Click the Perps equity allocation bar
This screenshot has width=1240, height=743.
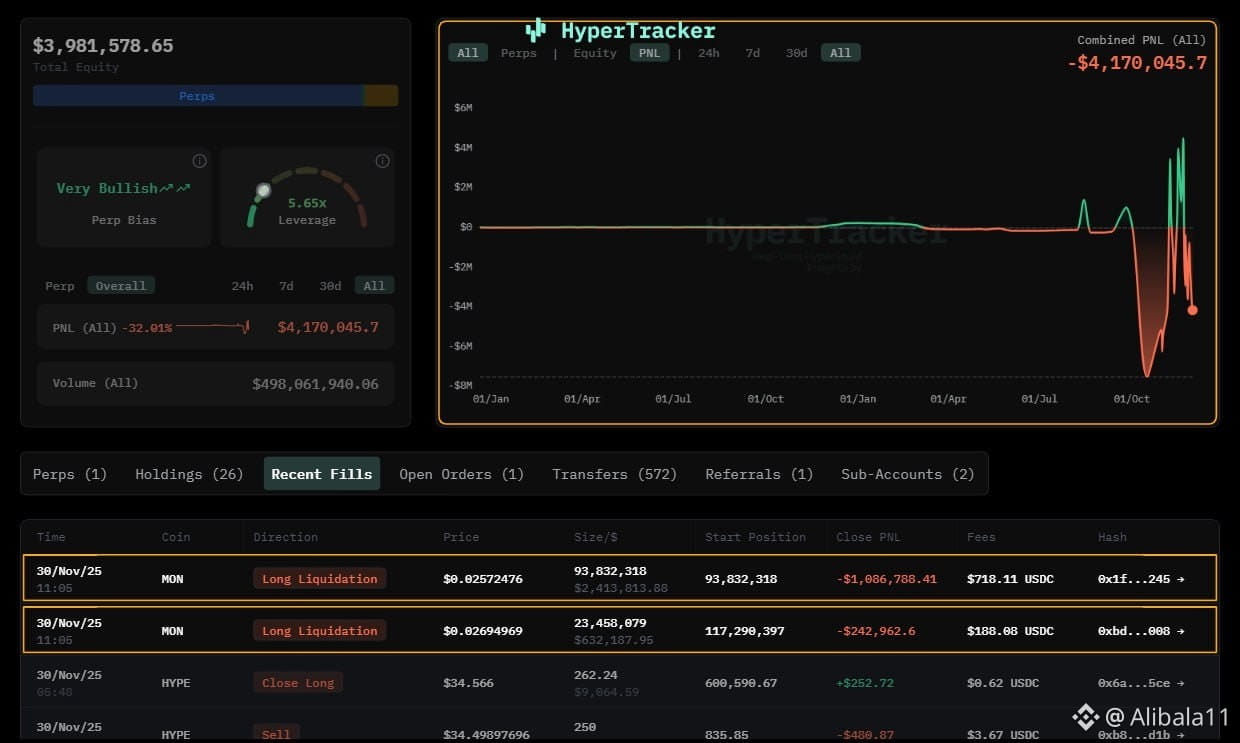[198, 96]
